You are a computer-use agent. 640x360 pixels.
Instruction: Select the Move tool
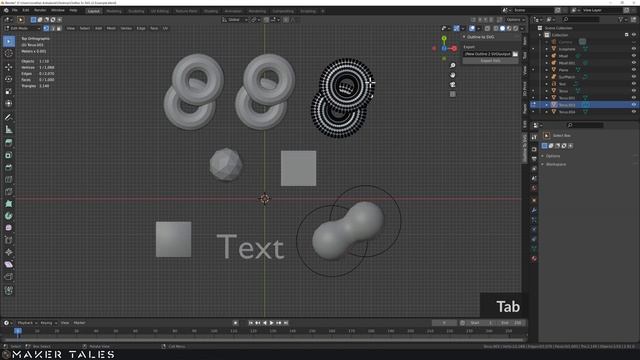pos(9,67)
